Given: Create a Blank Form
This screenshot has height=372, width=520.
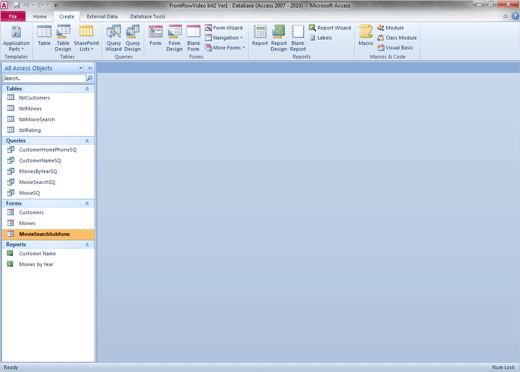Looking at the screenshot, I should (193, 38).
